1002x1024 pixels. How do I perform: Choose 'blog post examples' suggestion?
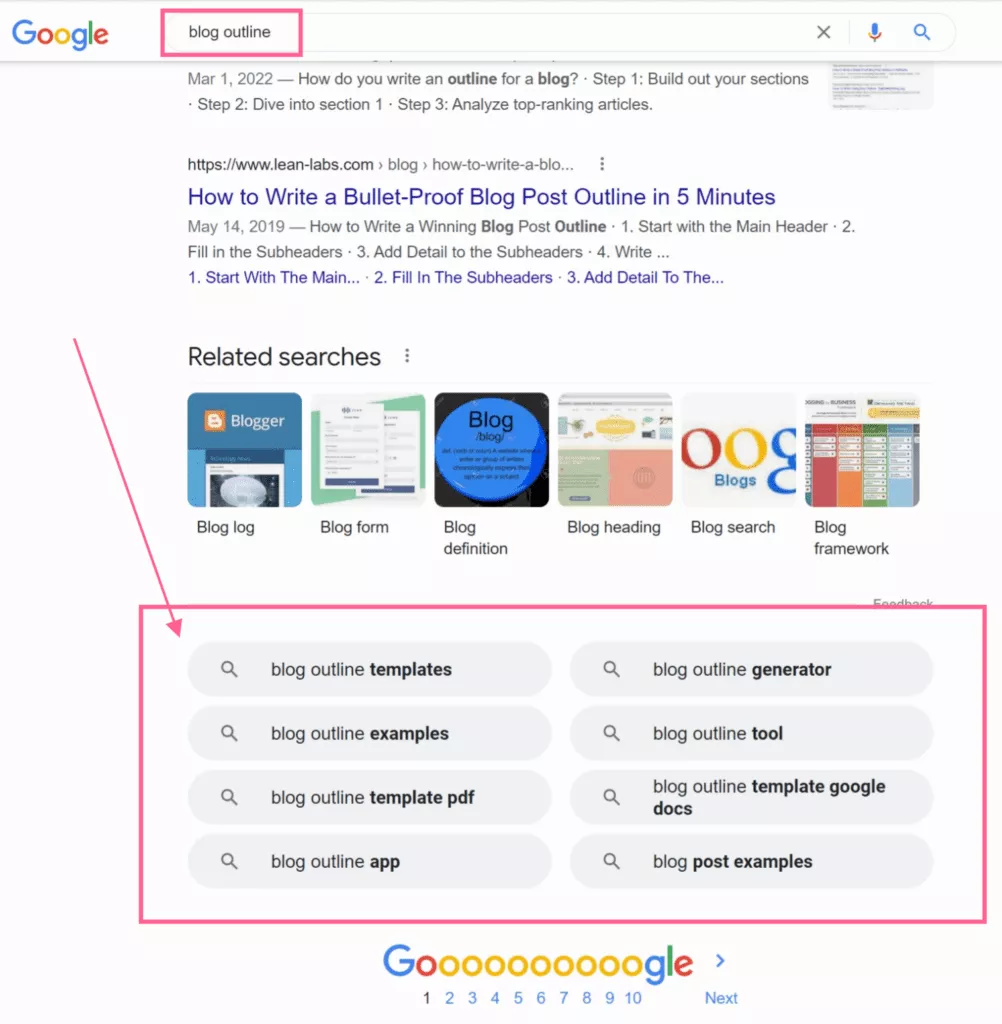click(751, 861)
